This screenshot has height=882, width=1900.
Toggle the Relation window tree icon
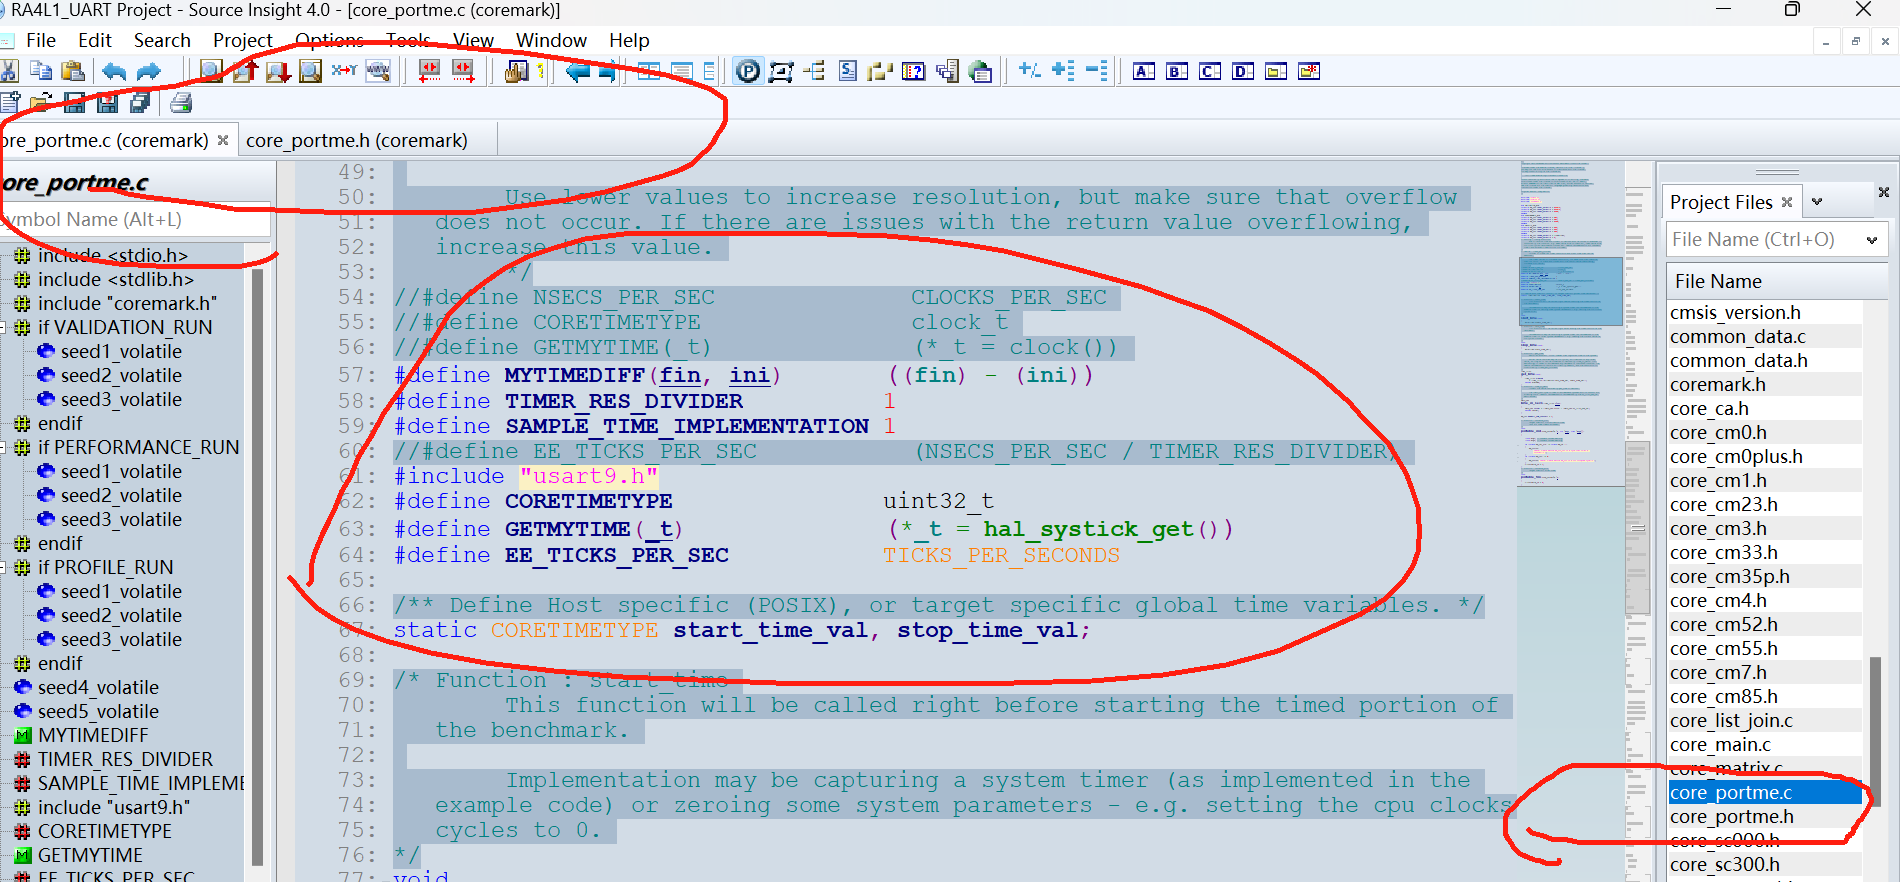(814, 71)
